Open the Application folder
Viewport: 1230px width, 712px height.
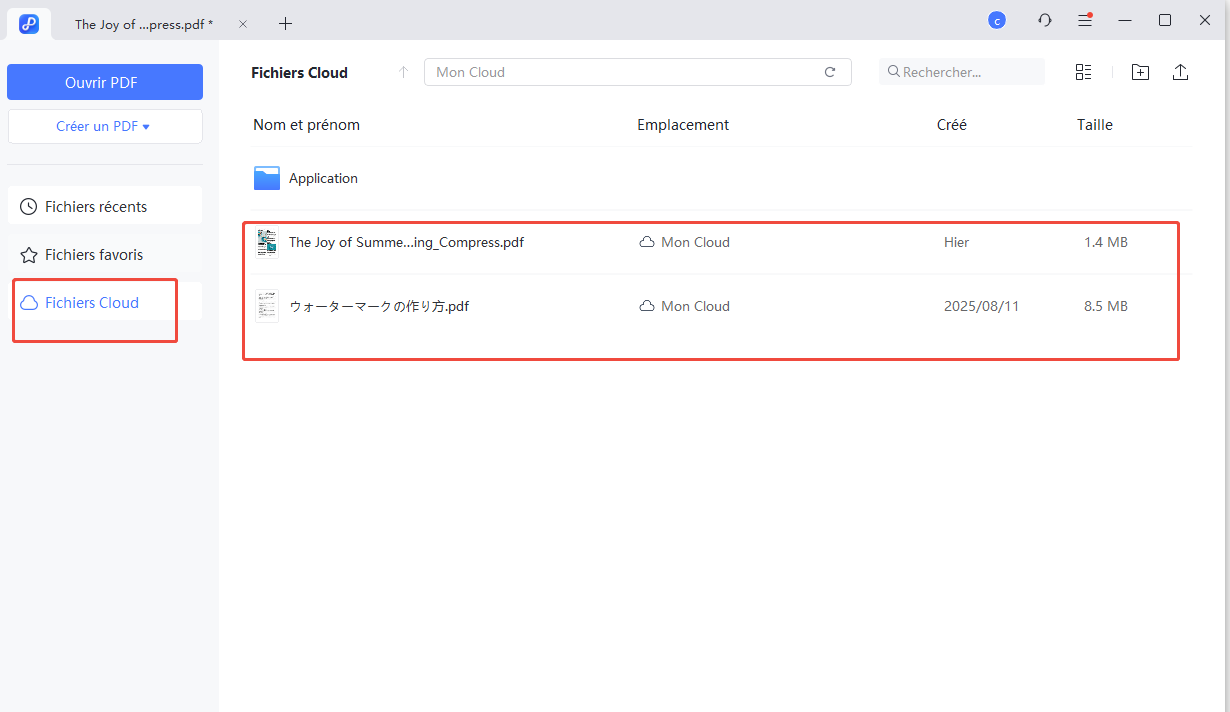pyautogui.click(x=321, y=177)
